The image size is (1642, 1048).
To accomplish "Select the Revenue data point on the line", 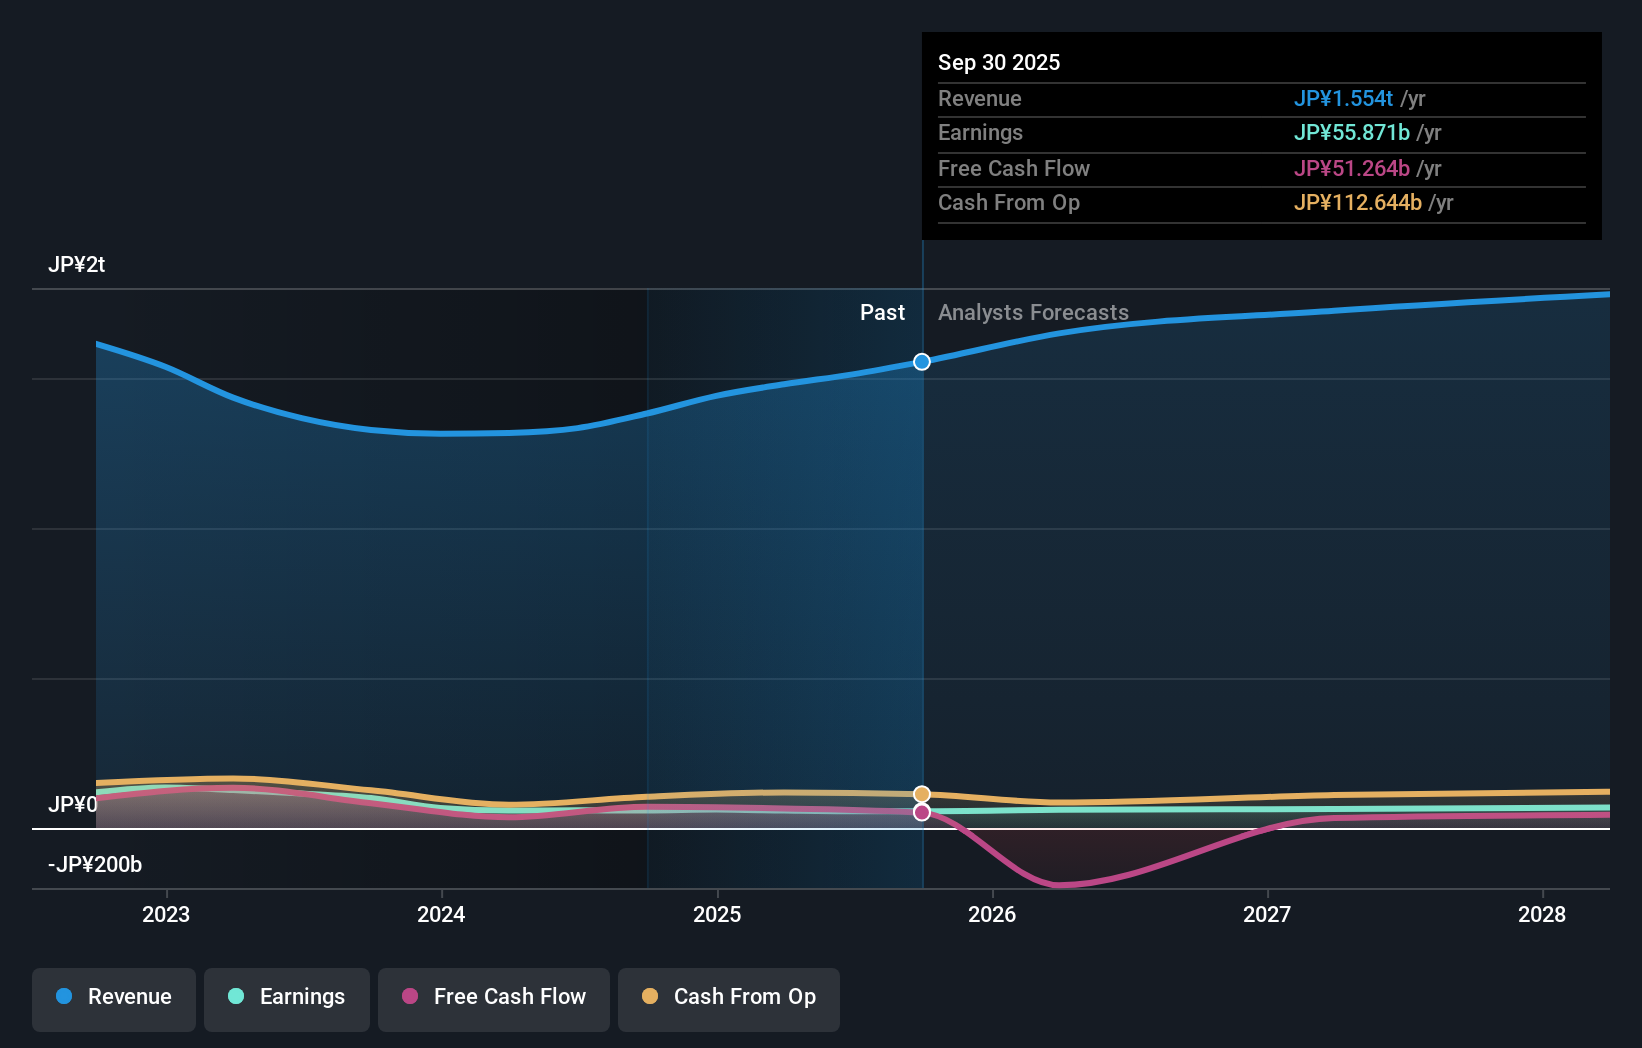I will coord(922,362).
